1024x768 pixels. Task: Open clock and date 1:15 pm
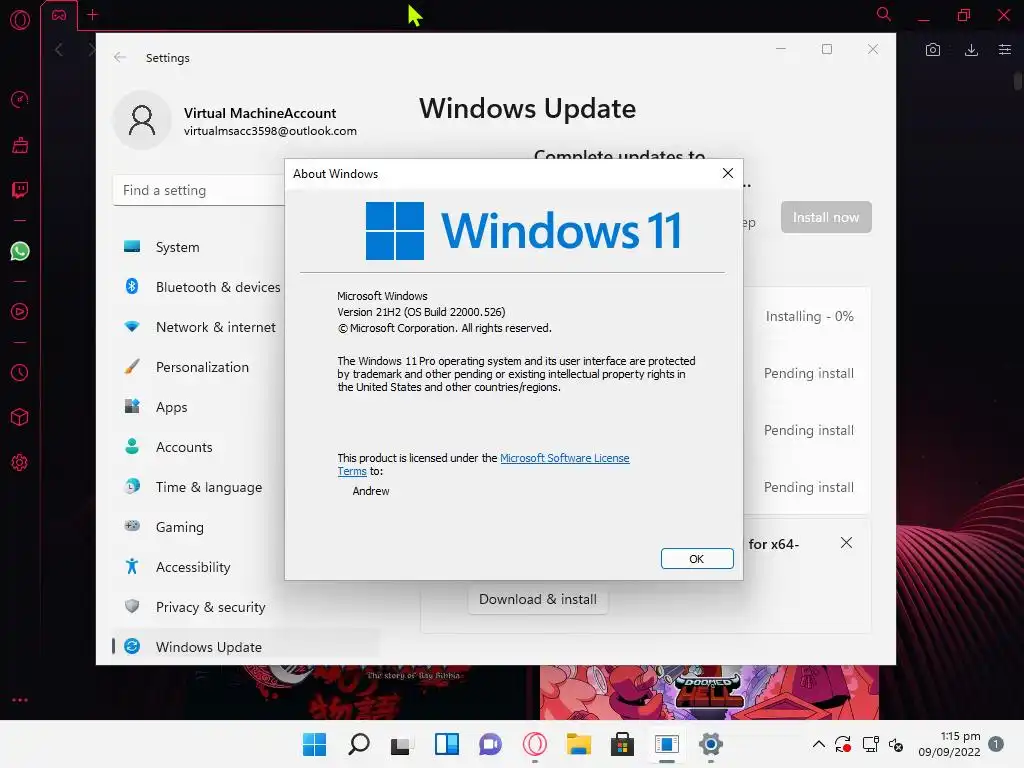pos(949,744)
